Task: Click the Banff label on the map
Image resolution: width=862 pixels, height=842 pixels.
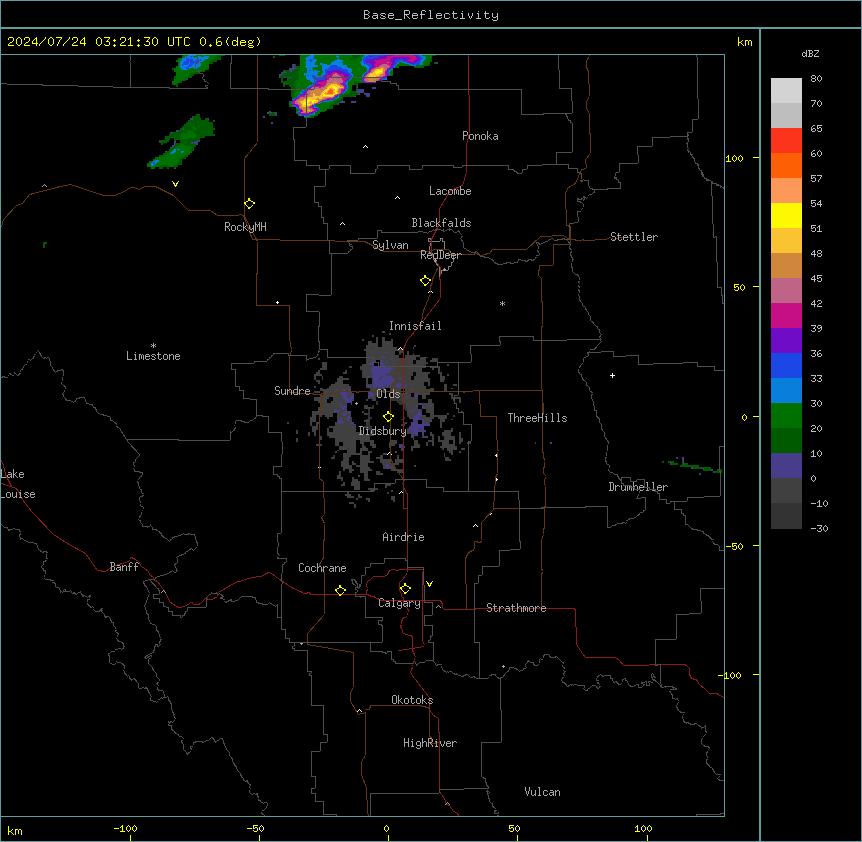Action: coord(124,567)
